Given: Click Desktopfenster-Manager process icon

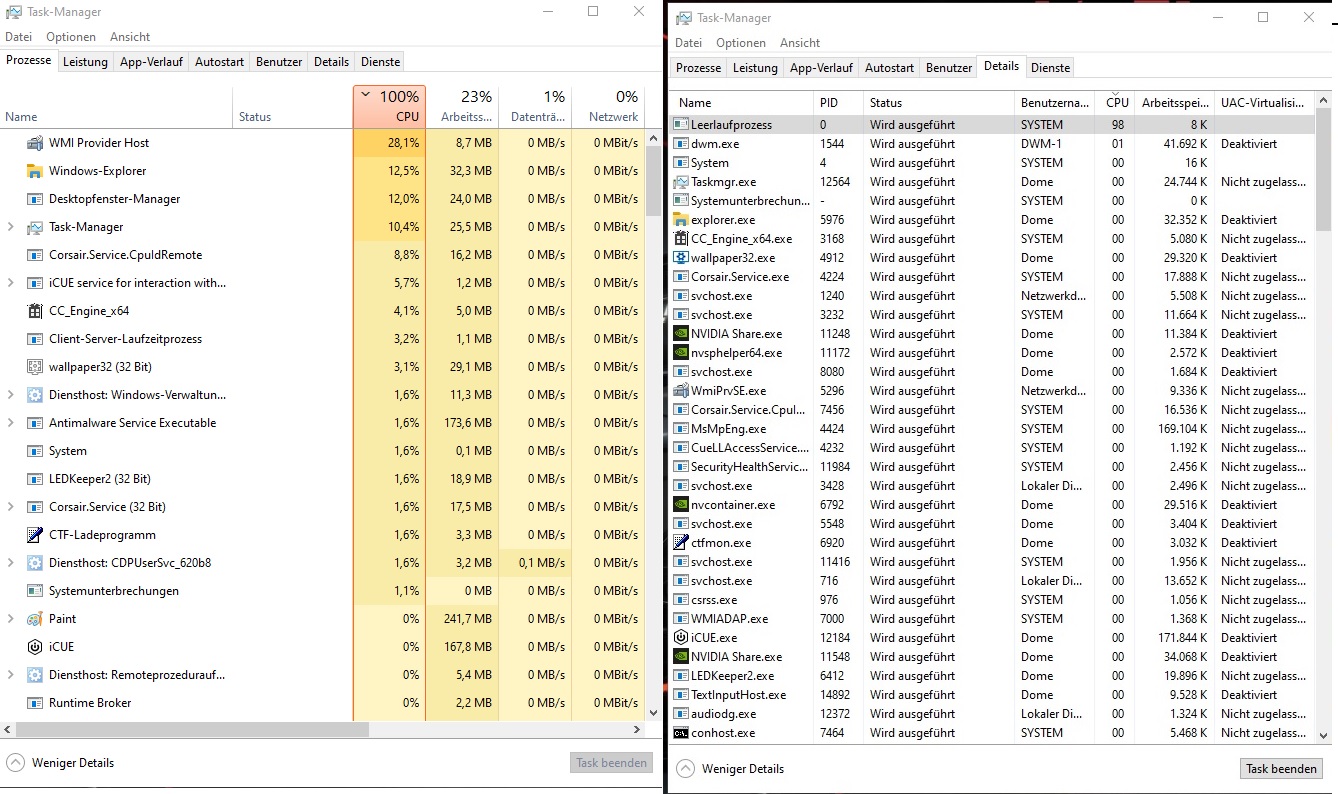Looking at the screenshot, I should [35, 199].
